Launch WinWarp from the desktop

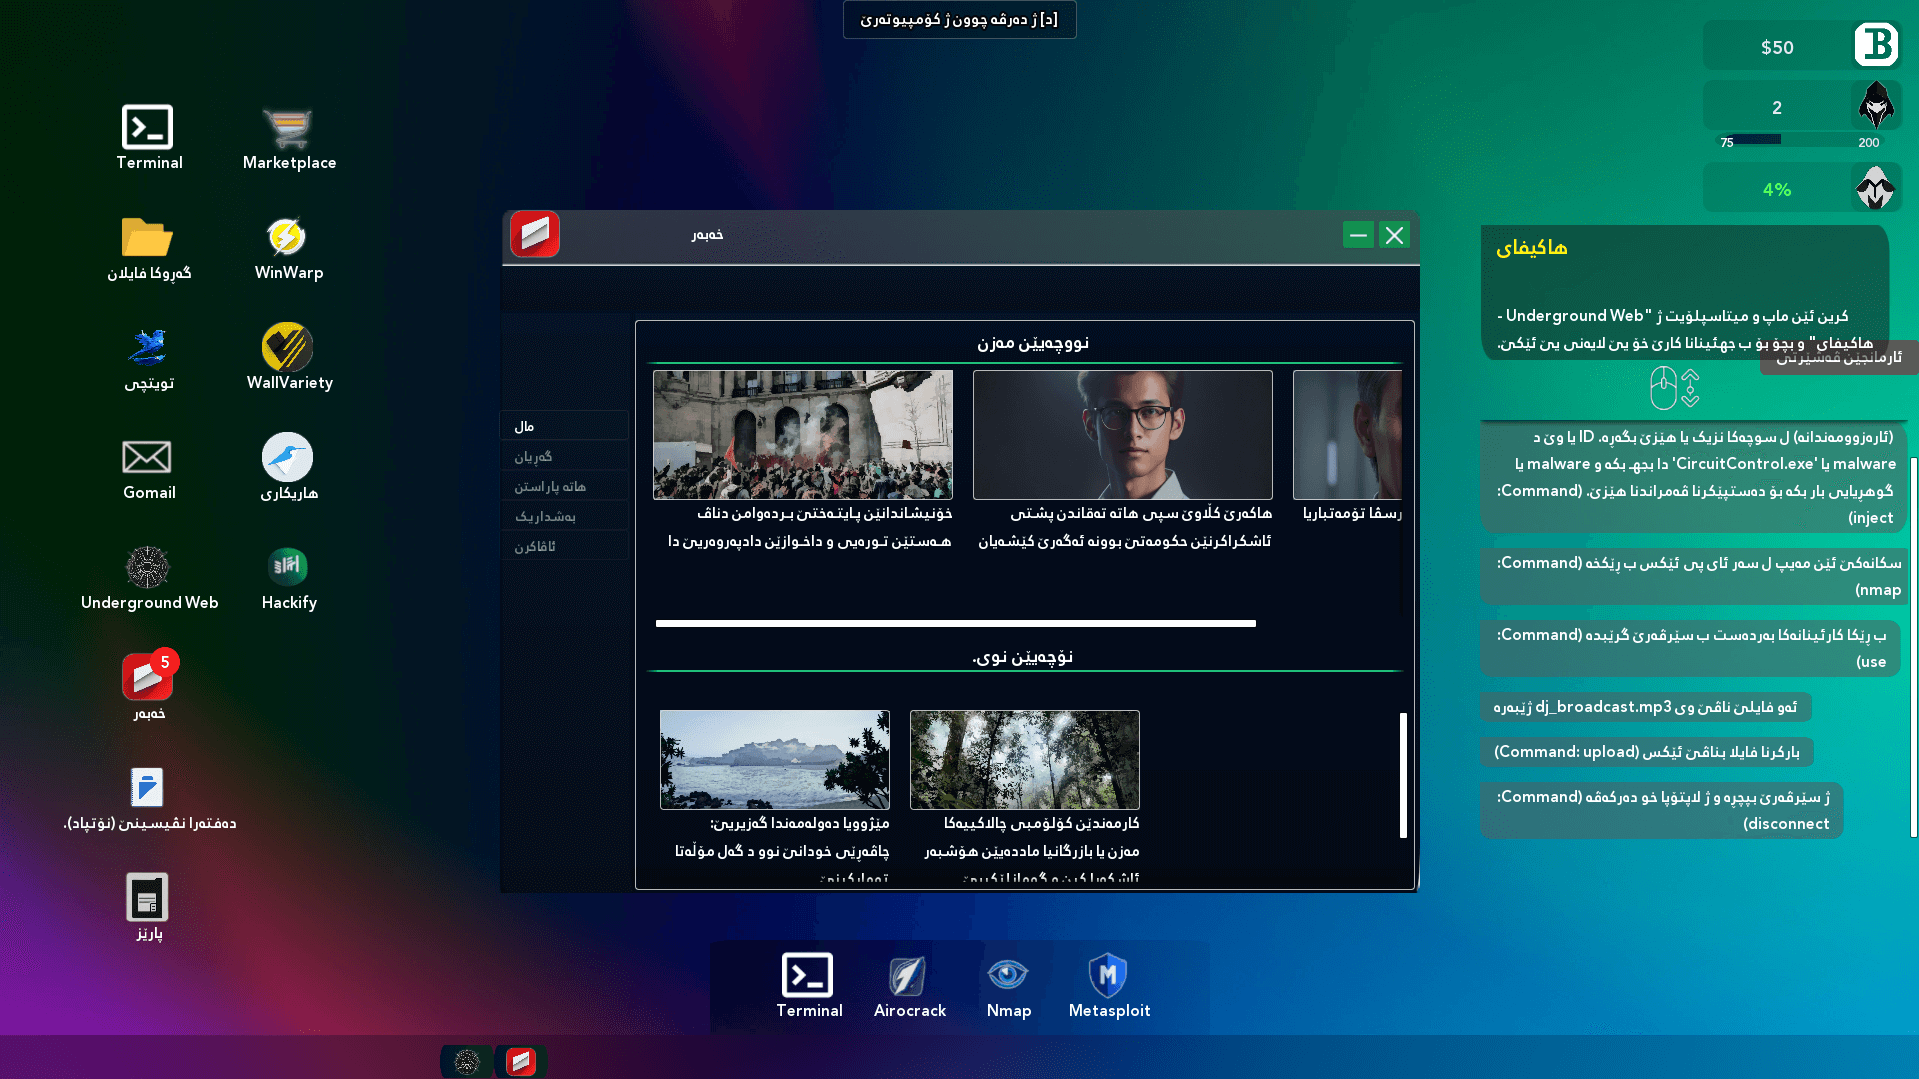(288, 238)
